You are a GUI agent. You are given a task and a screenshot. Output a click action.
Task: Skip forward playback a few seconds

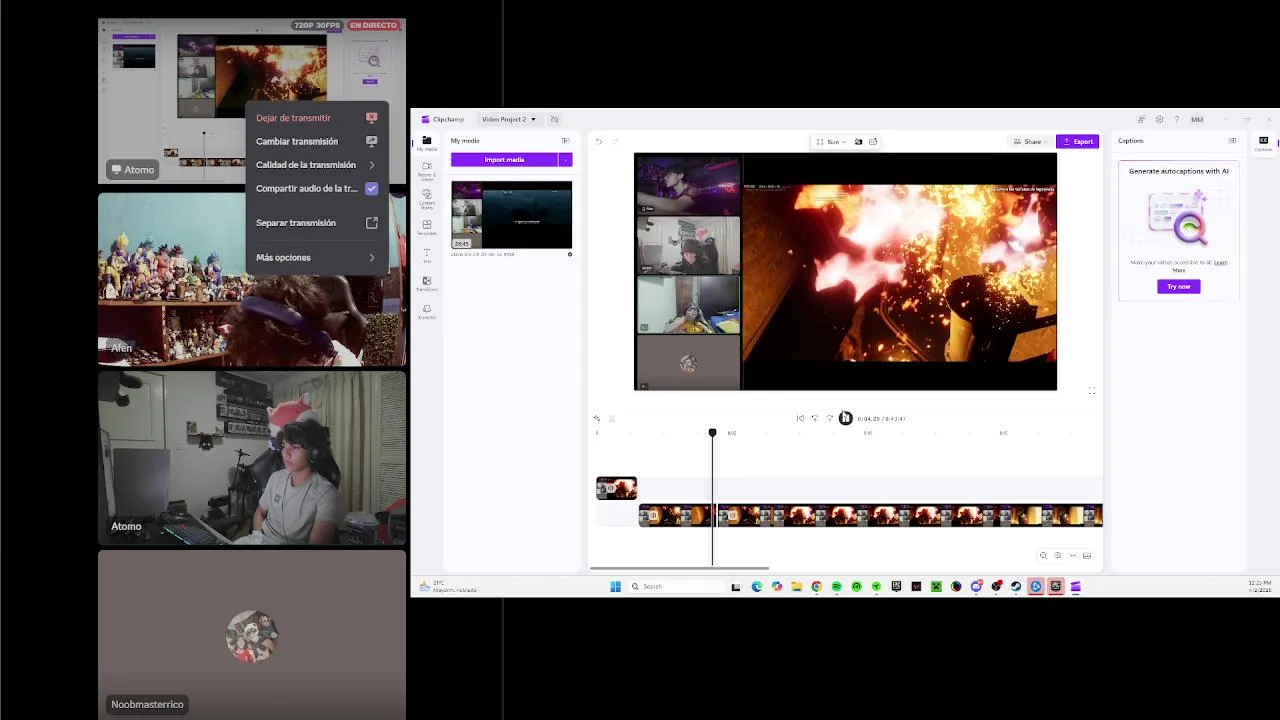tap(830, 418)
